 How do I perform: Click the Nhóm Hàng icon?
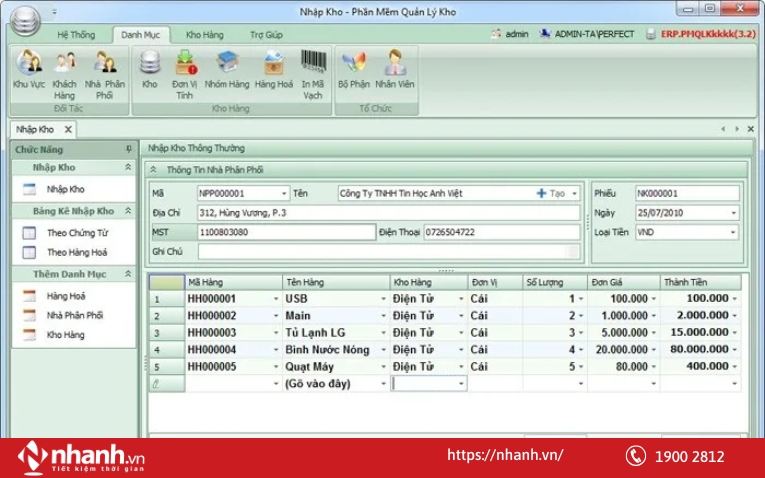tap(227, 66)
